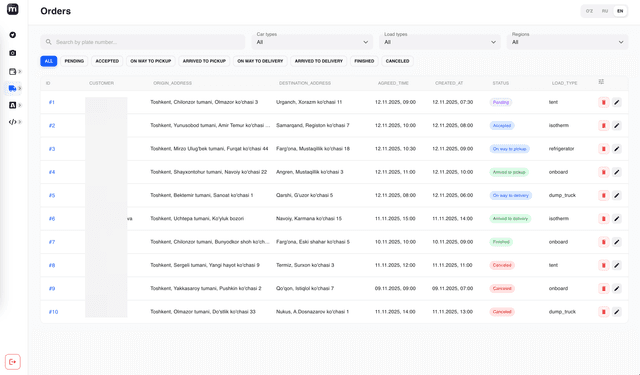The height and width of the screenshot is (375, 640).
Task: Switch language to O'Z
Action: 589,11
